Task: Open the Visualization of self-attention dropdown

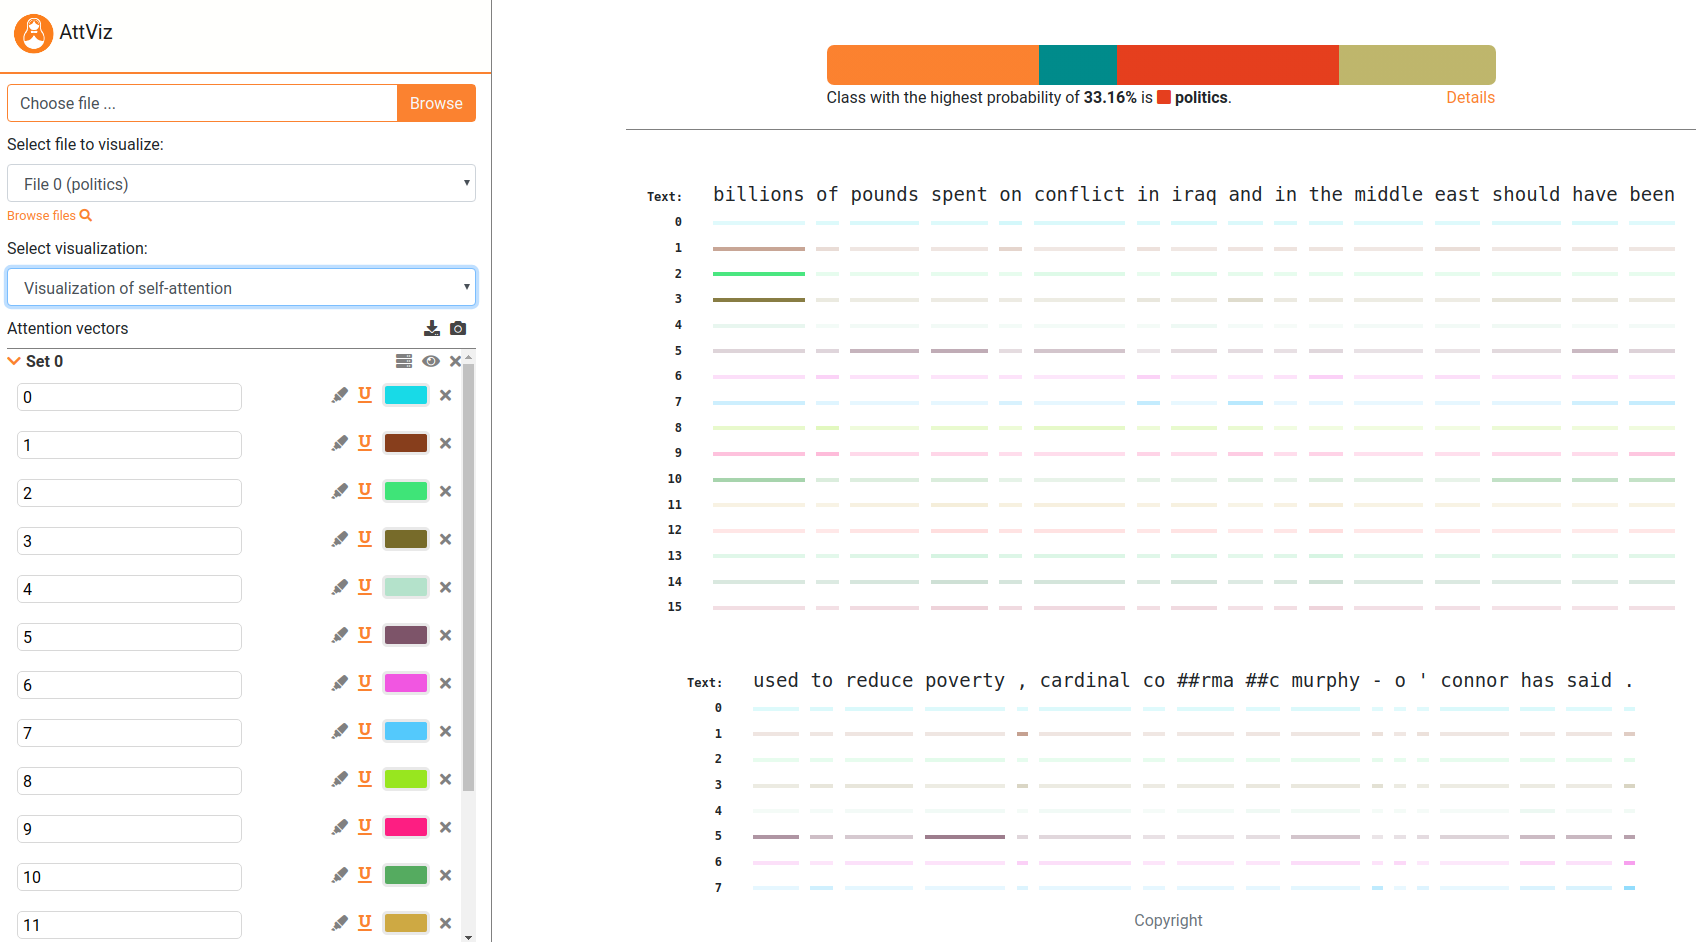Action: click(241, 288)
